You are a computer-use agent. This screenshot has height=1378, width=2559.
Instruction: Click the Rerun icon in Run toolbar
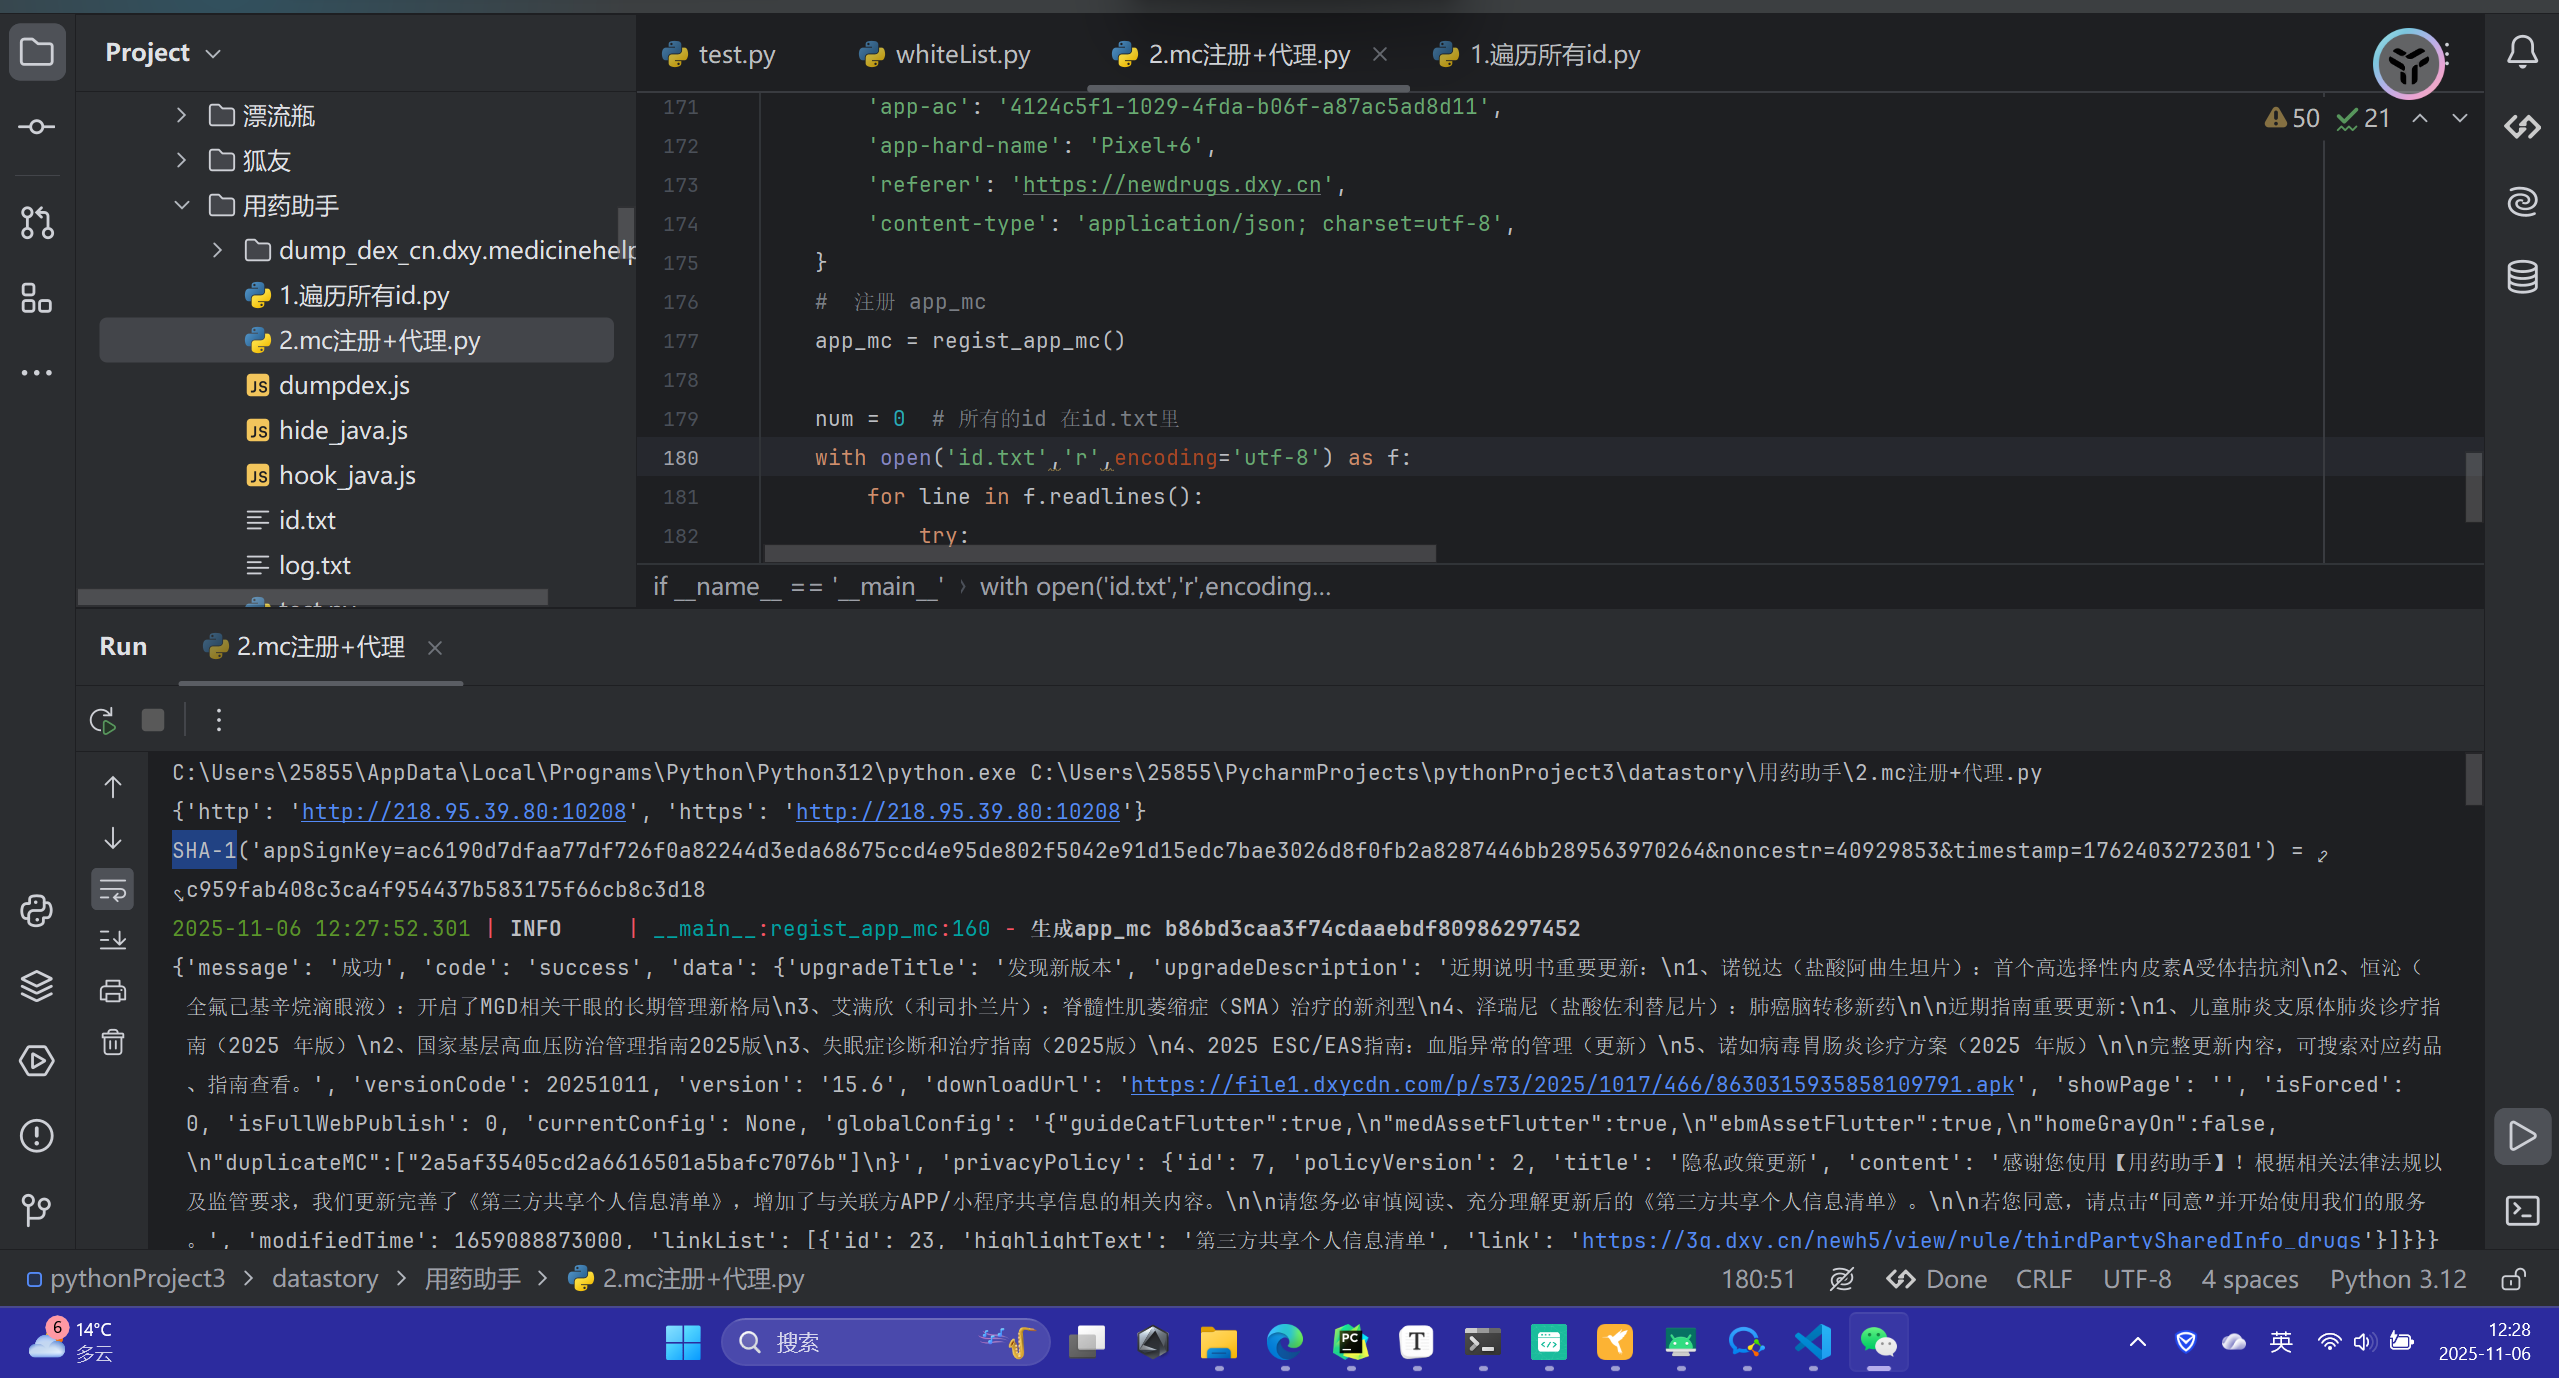[x=103, y=720]
